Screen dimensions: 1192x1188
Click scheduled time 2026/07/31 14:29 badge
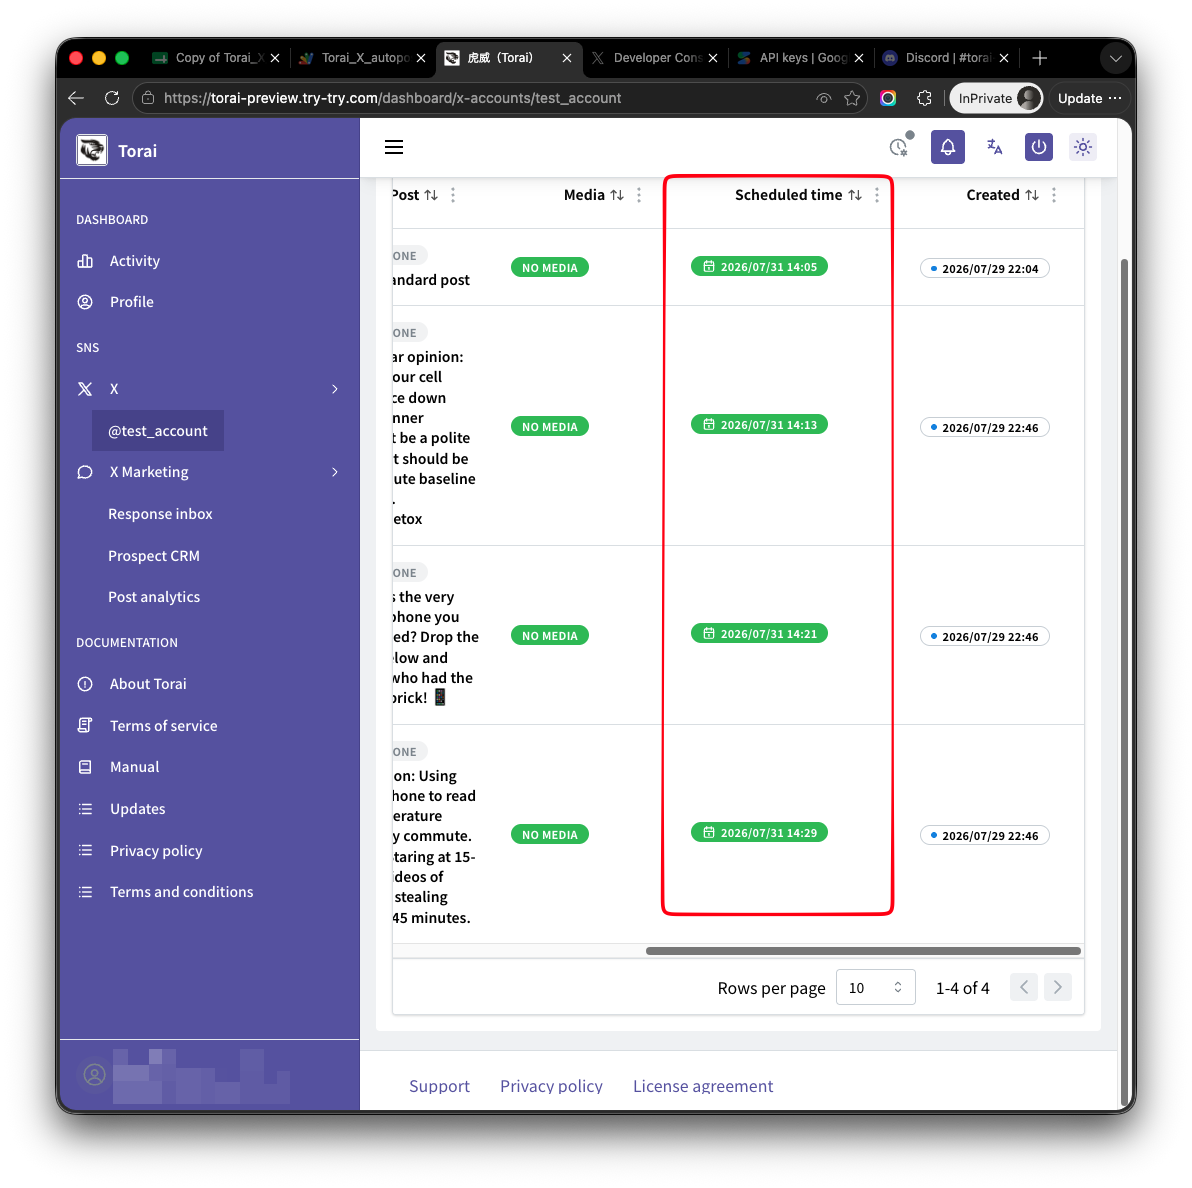759,833
